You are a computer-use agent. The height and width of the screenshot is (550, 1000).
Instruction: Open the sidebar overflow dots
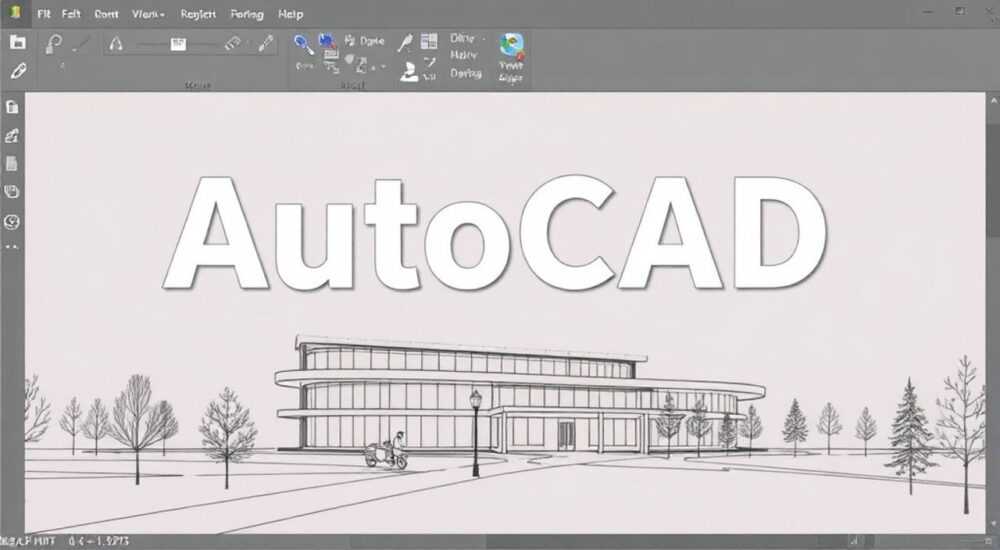[x=11, y=246]
